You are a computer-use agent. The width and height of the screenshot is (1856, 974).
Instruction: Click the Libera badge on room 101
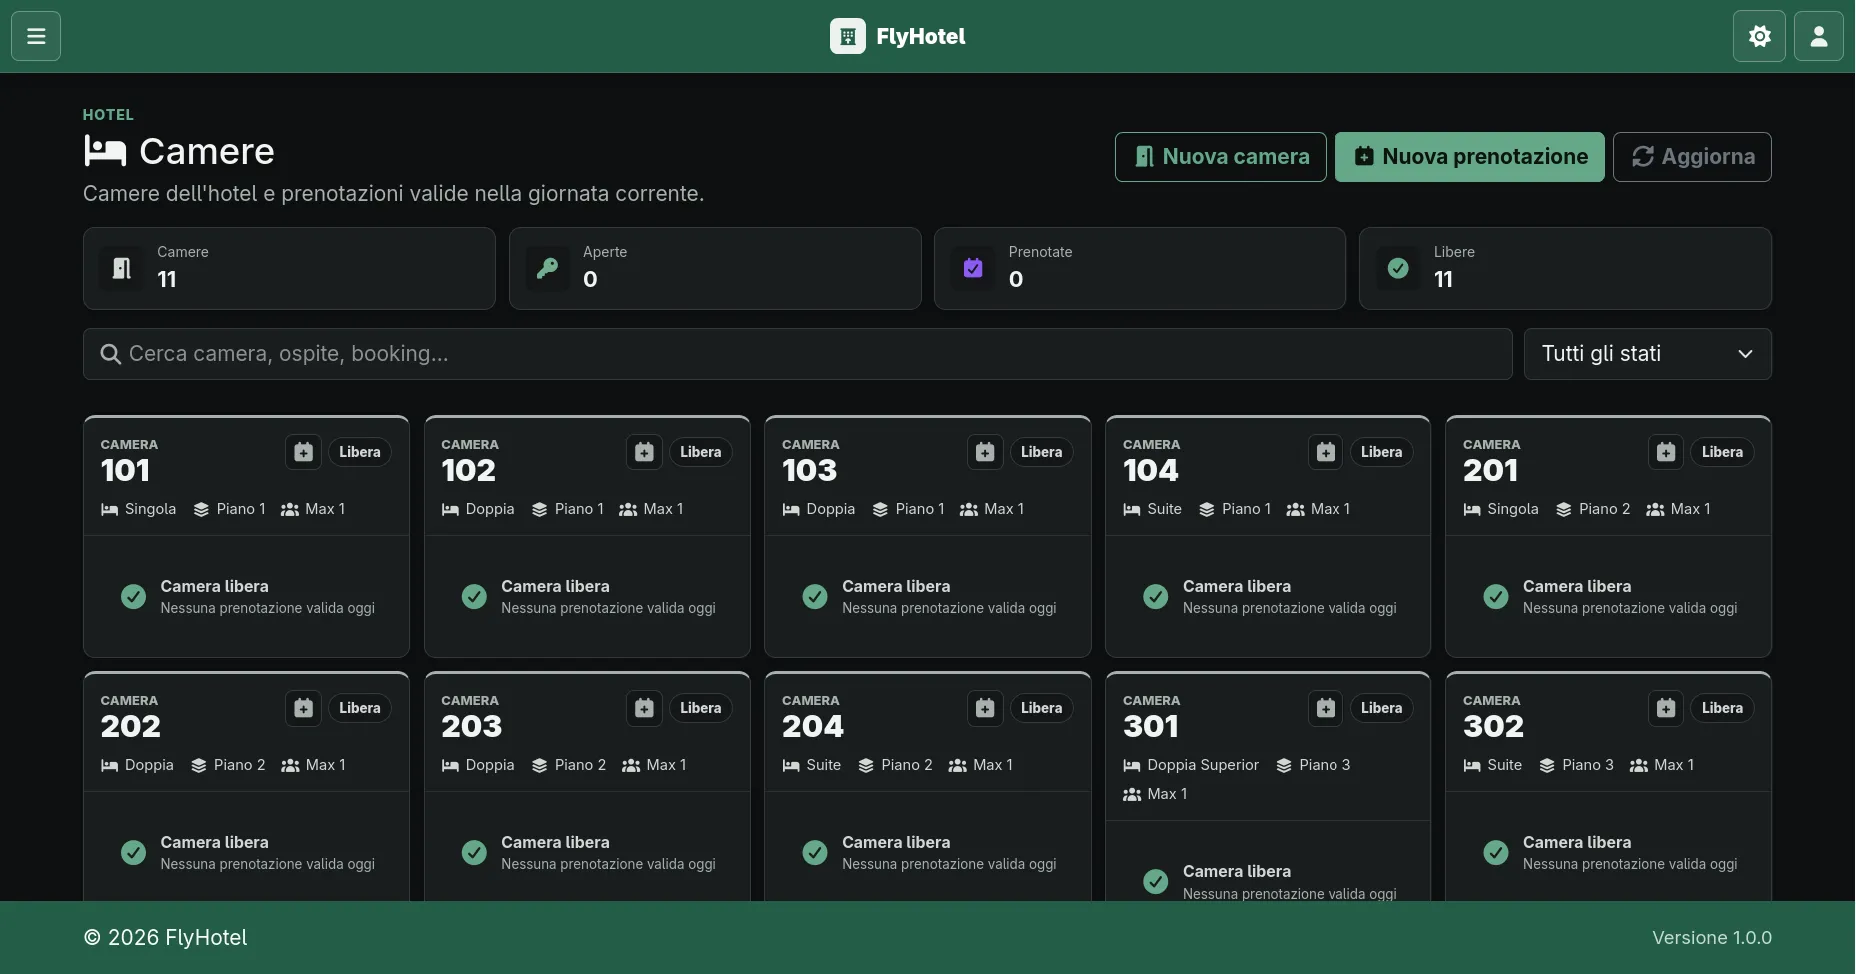[360, 452]
